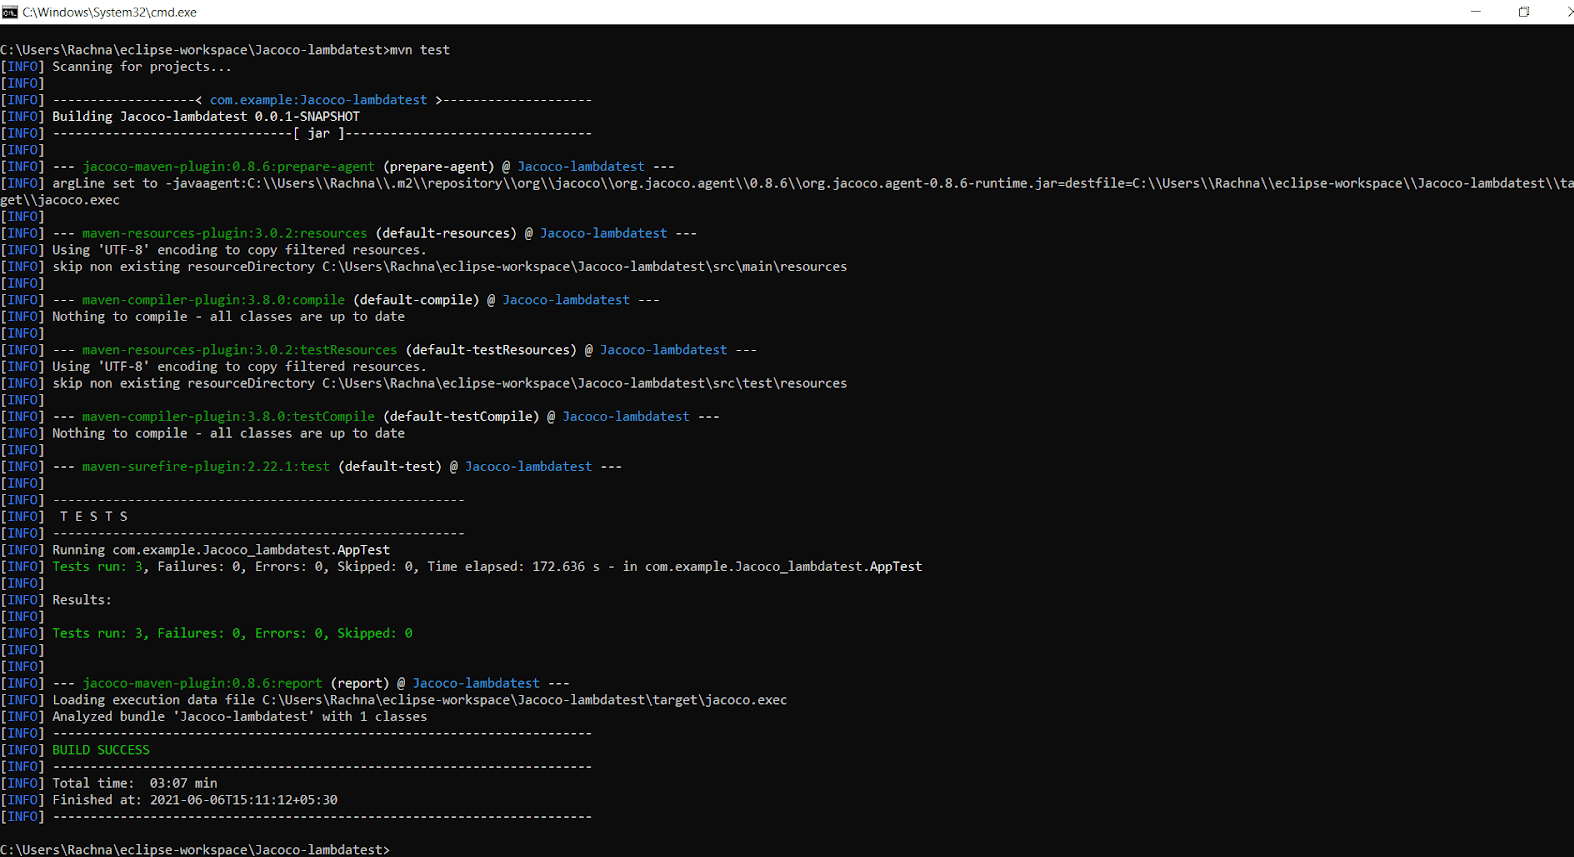Maximize the cmd.exe window
Viewport: 1574px width, 857px height.
point(1524,12)
